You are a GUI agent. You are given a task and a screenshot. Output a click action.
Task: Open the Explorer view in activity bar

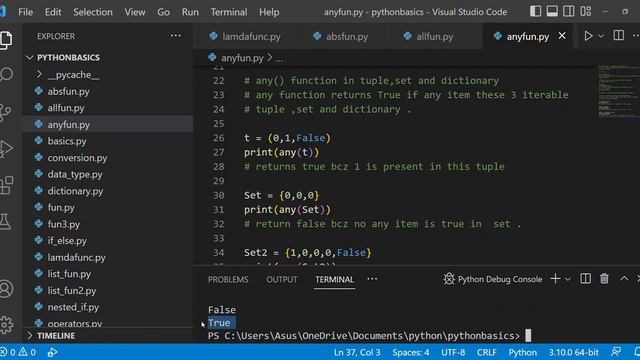click(x=6, y=40)
